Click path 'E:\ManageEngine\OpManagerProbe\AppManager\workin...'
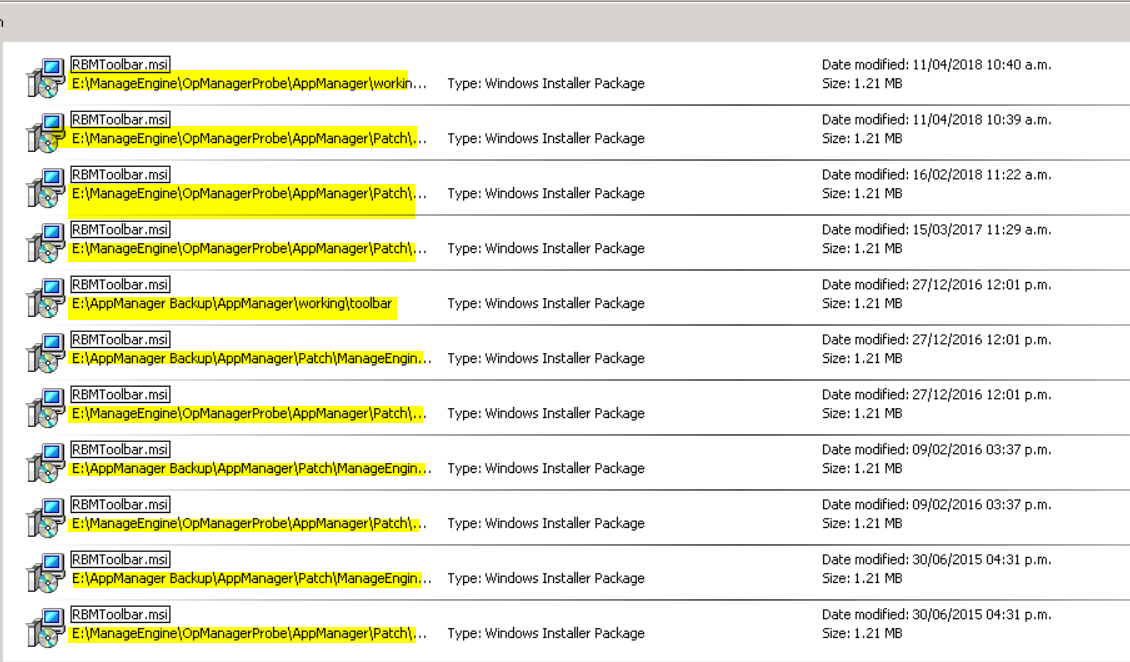Viewport: 1130px width, 662px height. (x=249, y=84)
